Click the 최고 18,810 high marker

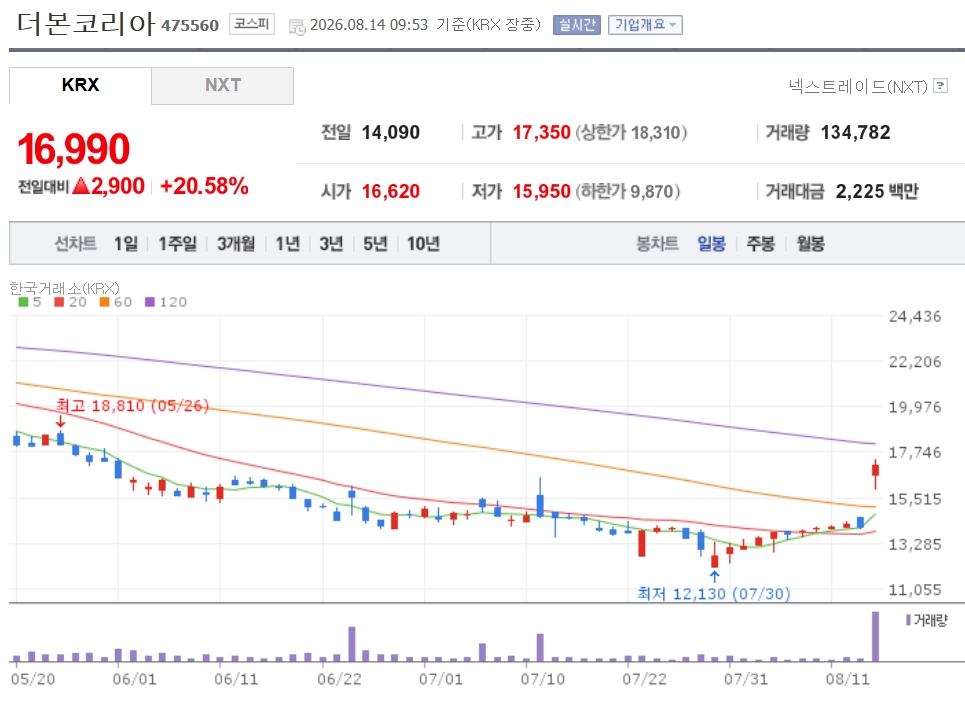point(132,406)
